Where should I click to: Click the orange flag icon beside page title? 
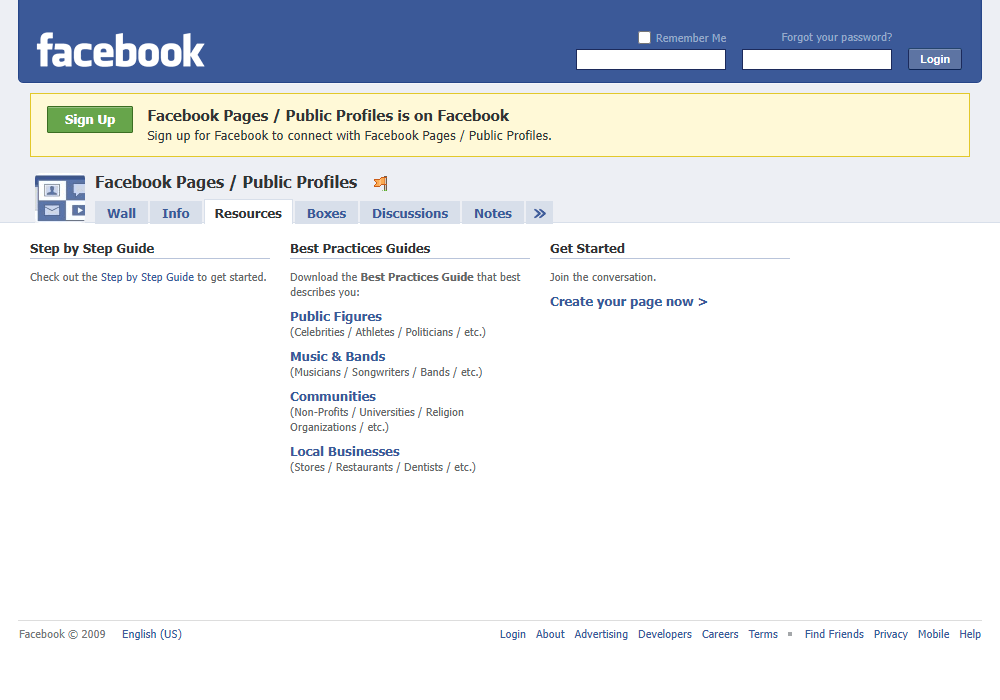[381, 184]
